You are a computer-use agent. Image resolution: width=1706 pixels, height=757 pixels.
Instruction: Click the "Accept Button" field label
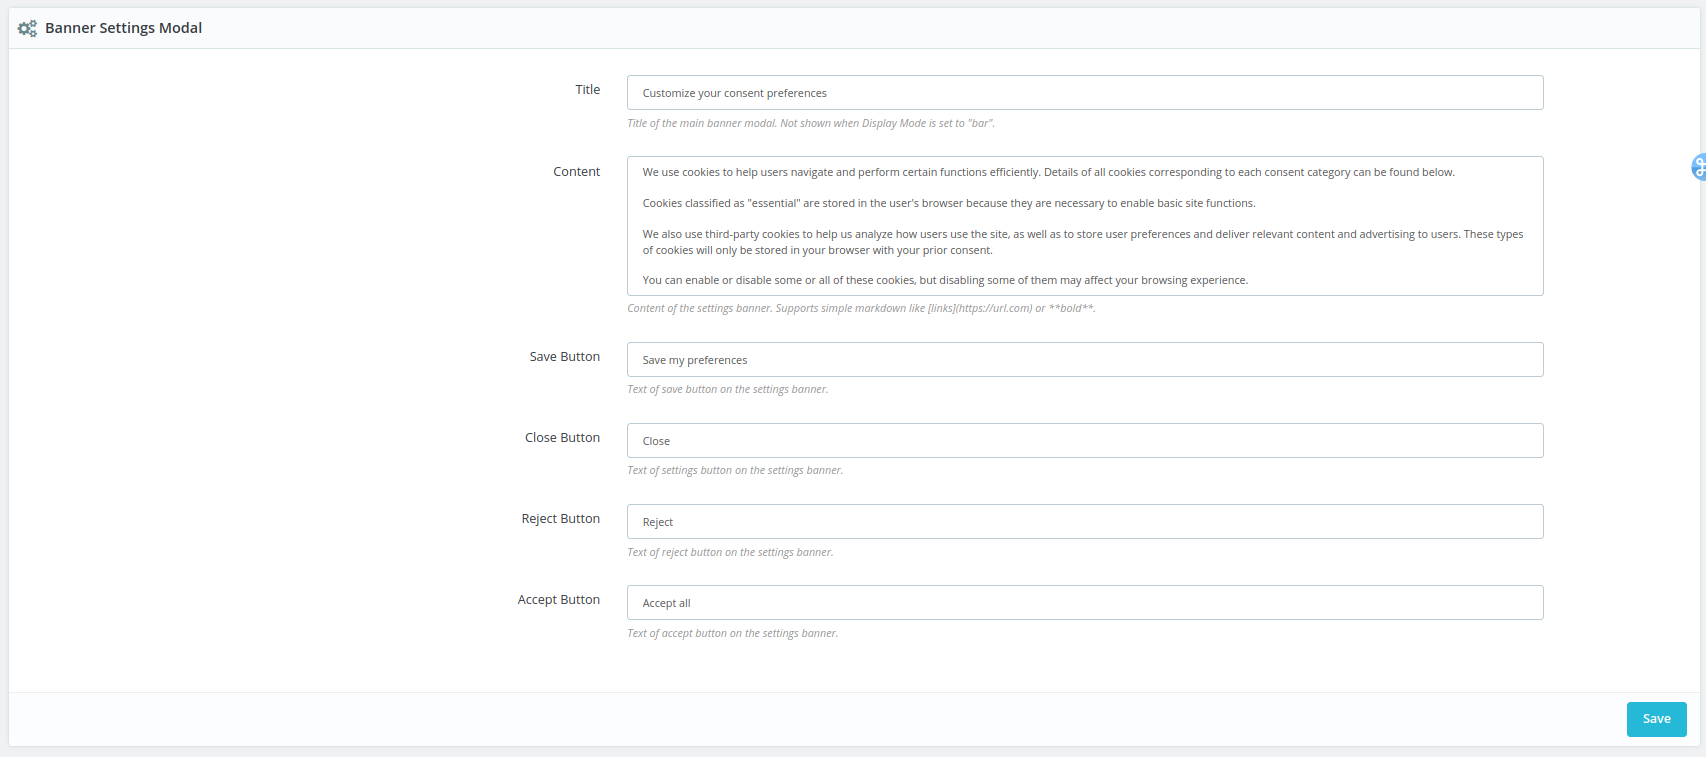(x=558, y=600)
